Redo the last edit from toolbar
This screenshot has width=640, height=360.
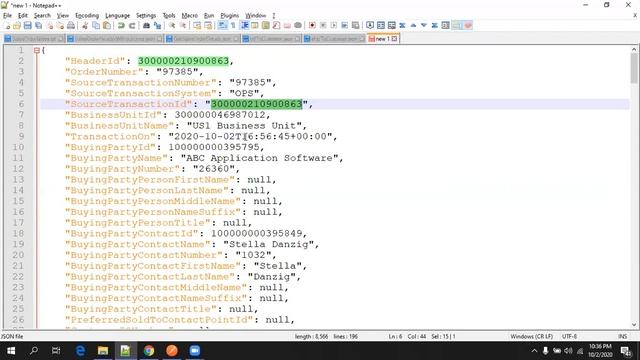(x=132, y=25)
